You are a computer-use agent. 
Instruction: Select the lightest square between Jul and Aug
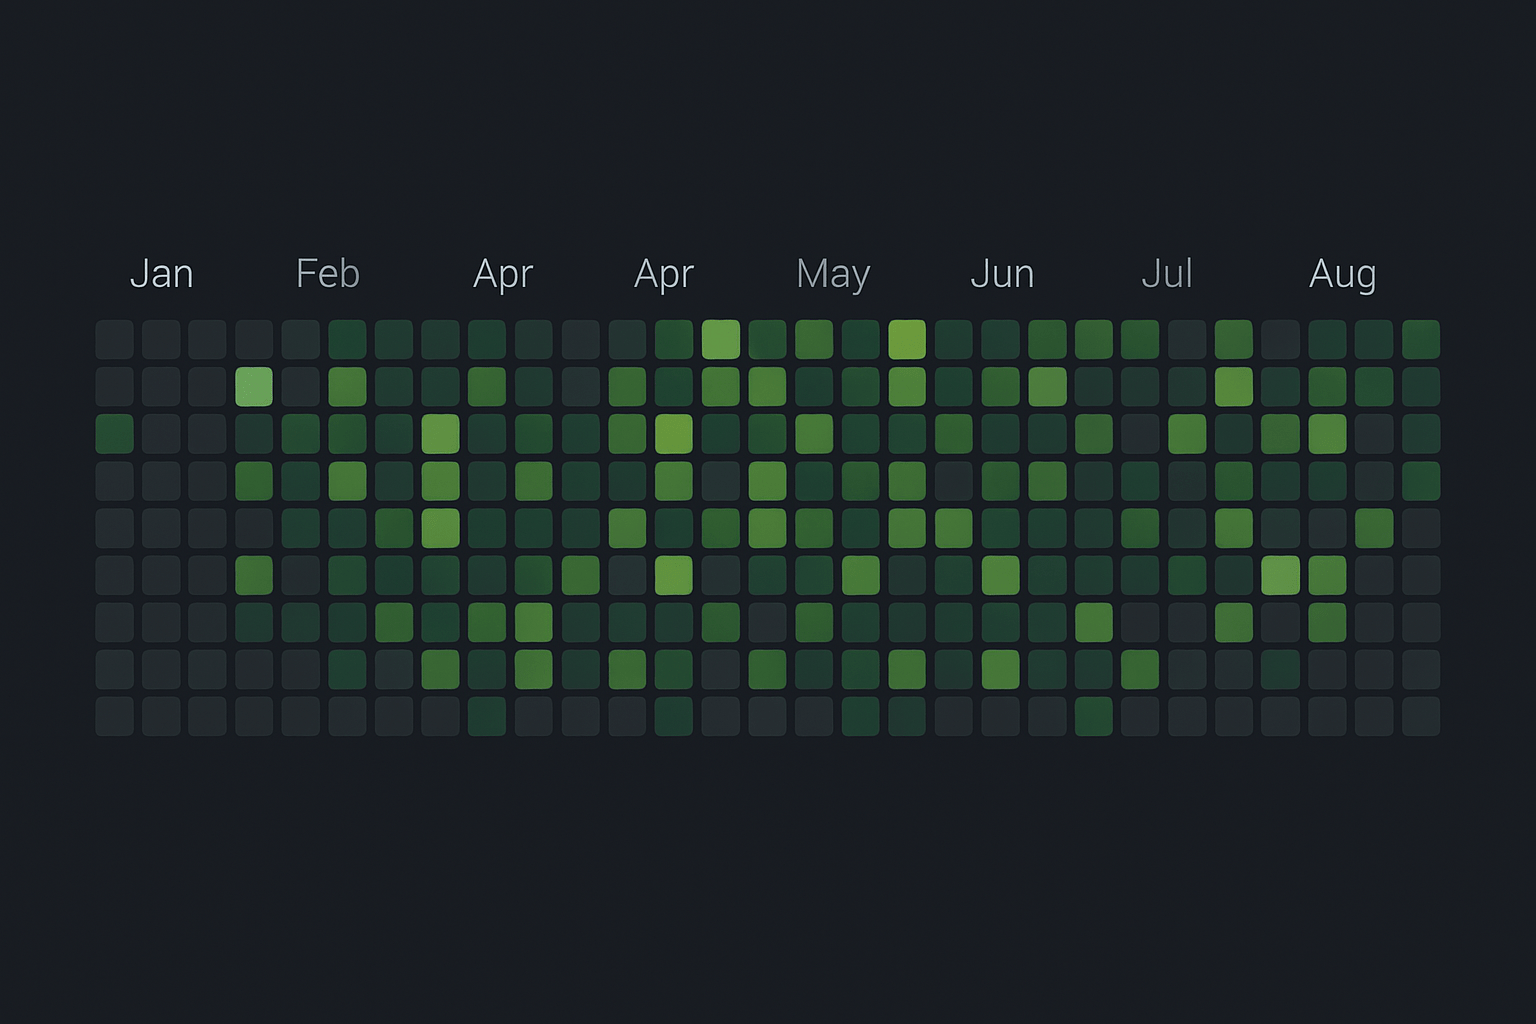pyautogui.click(x=1281, y=575)
